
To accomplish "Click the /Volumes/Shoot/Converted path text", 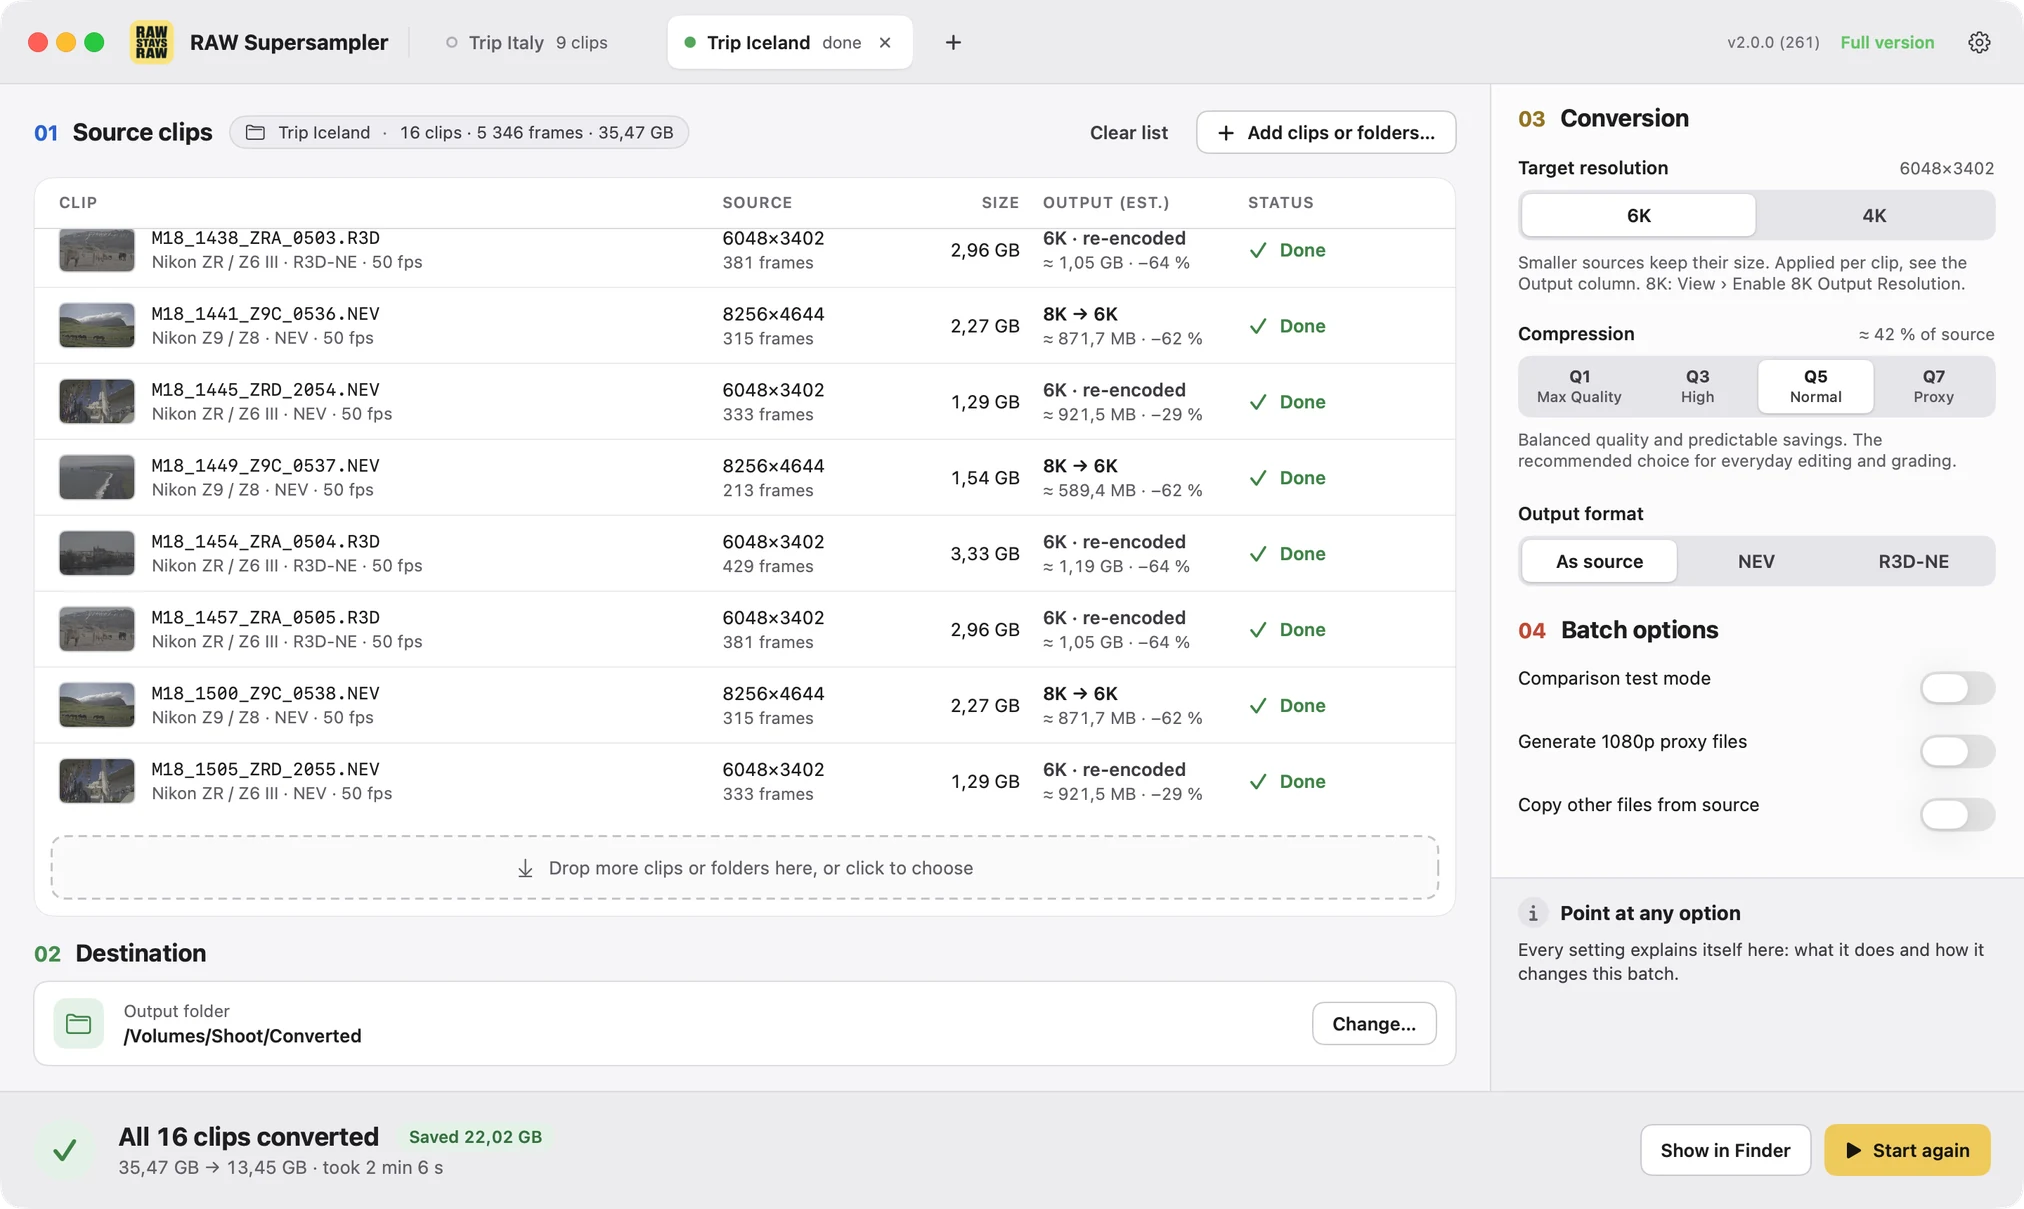I will click(x=242, y=1036).
